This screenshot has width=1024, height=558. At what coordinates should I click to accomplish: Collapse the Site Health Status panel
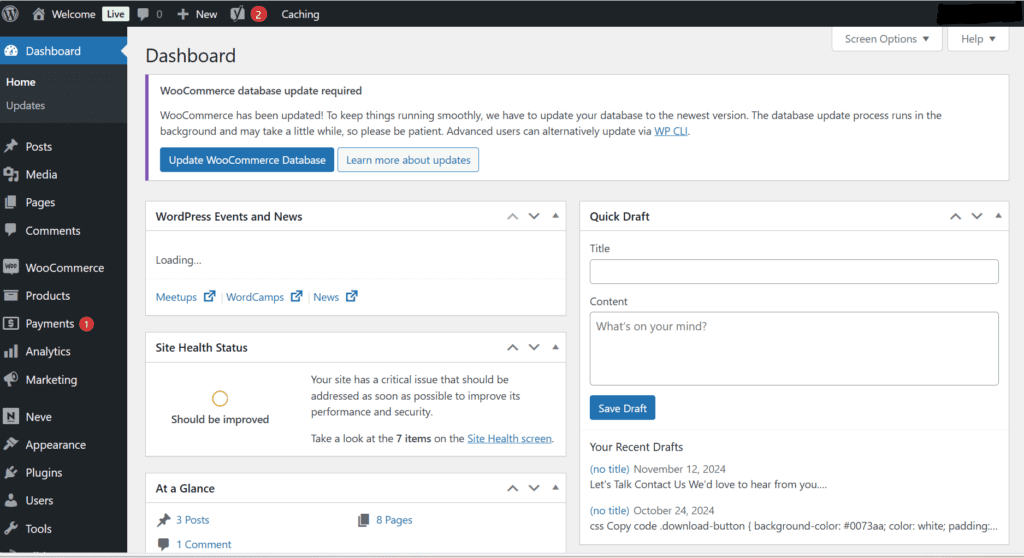click(556, 347)
